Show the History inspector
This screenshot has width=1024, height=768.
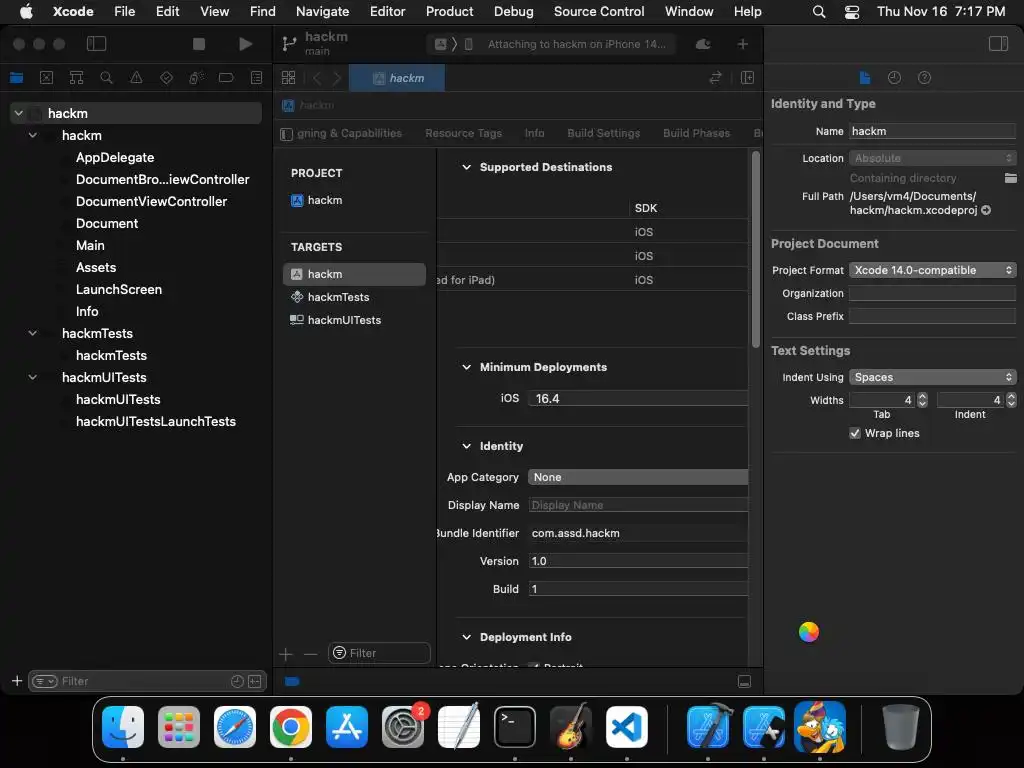pos(894,78)
